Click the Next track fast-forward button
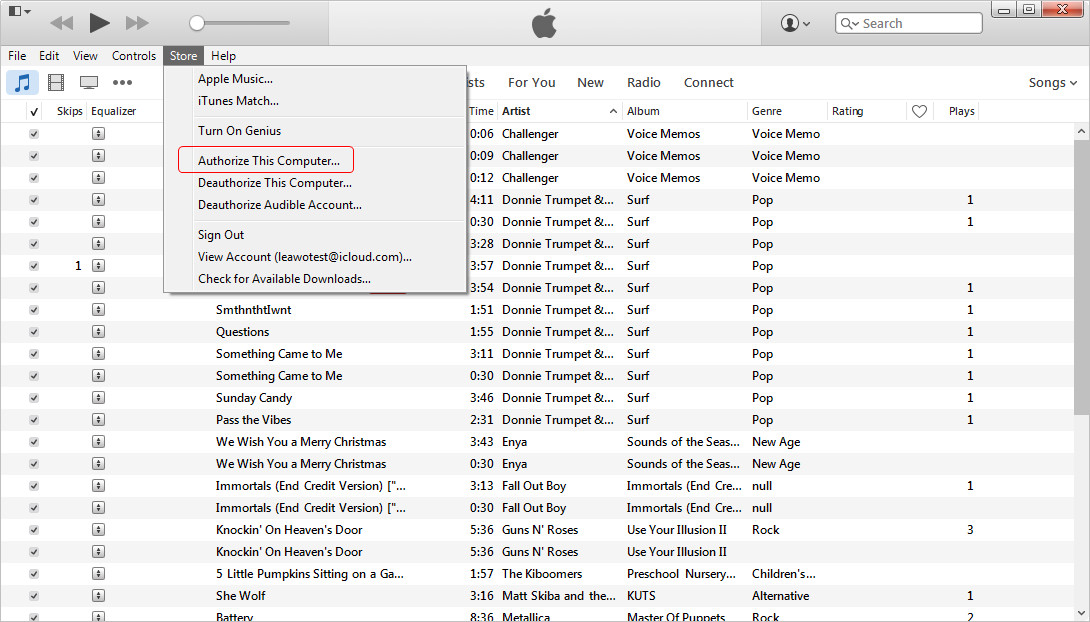Screen dimensions: 1090x622 (137, 23)
